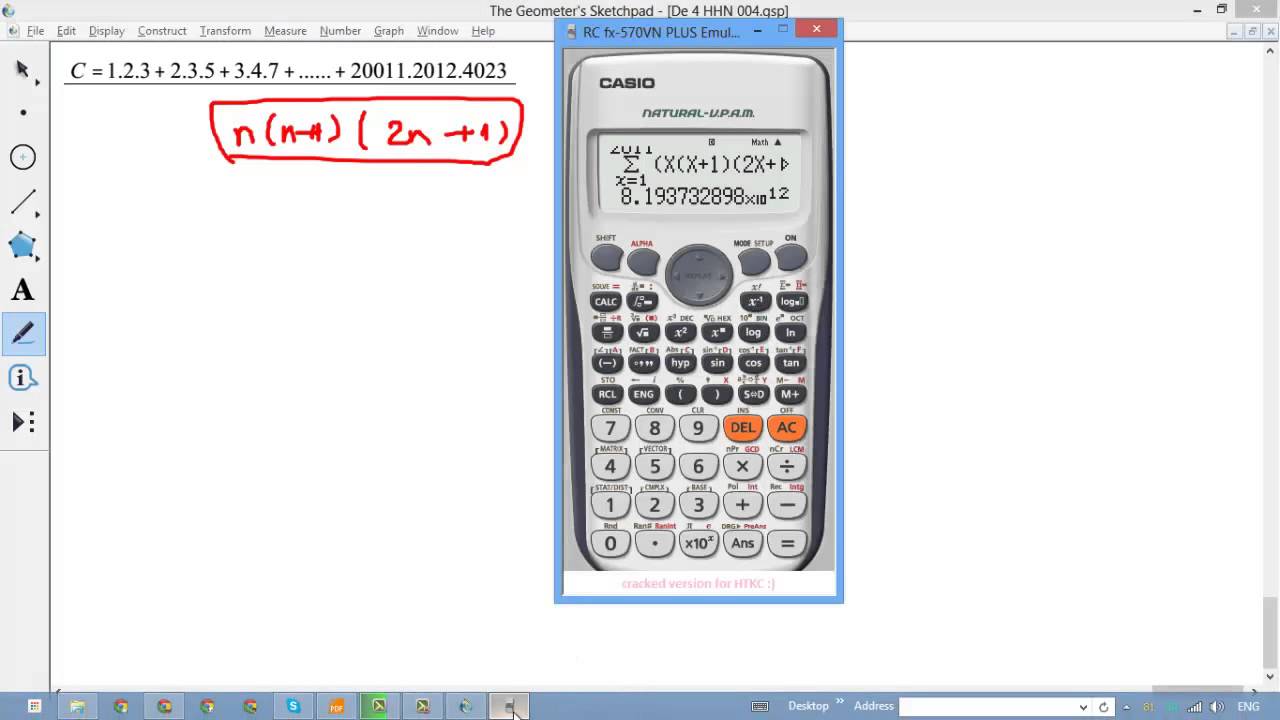
Task: Open File Explorer from the taskbar
Action: [x=77, y=706]
